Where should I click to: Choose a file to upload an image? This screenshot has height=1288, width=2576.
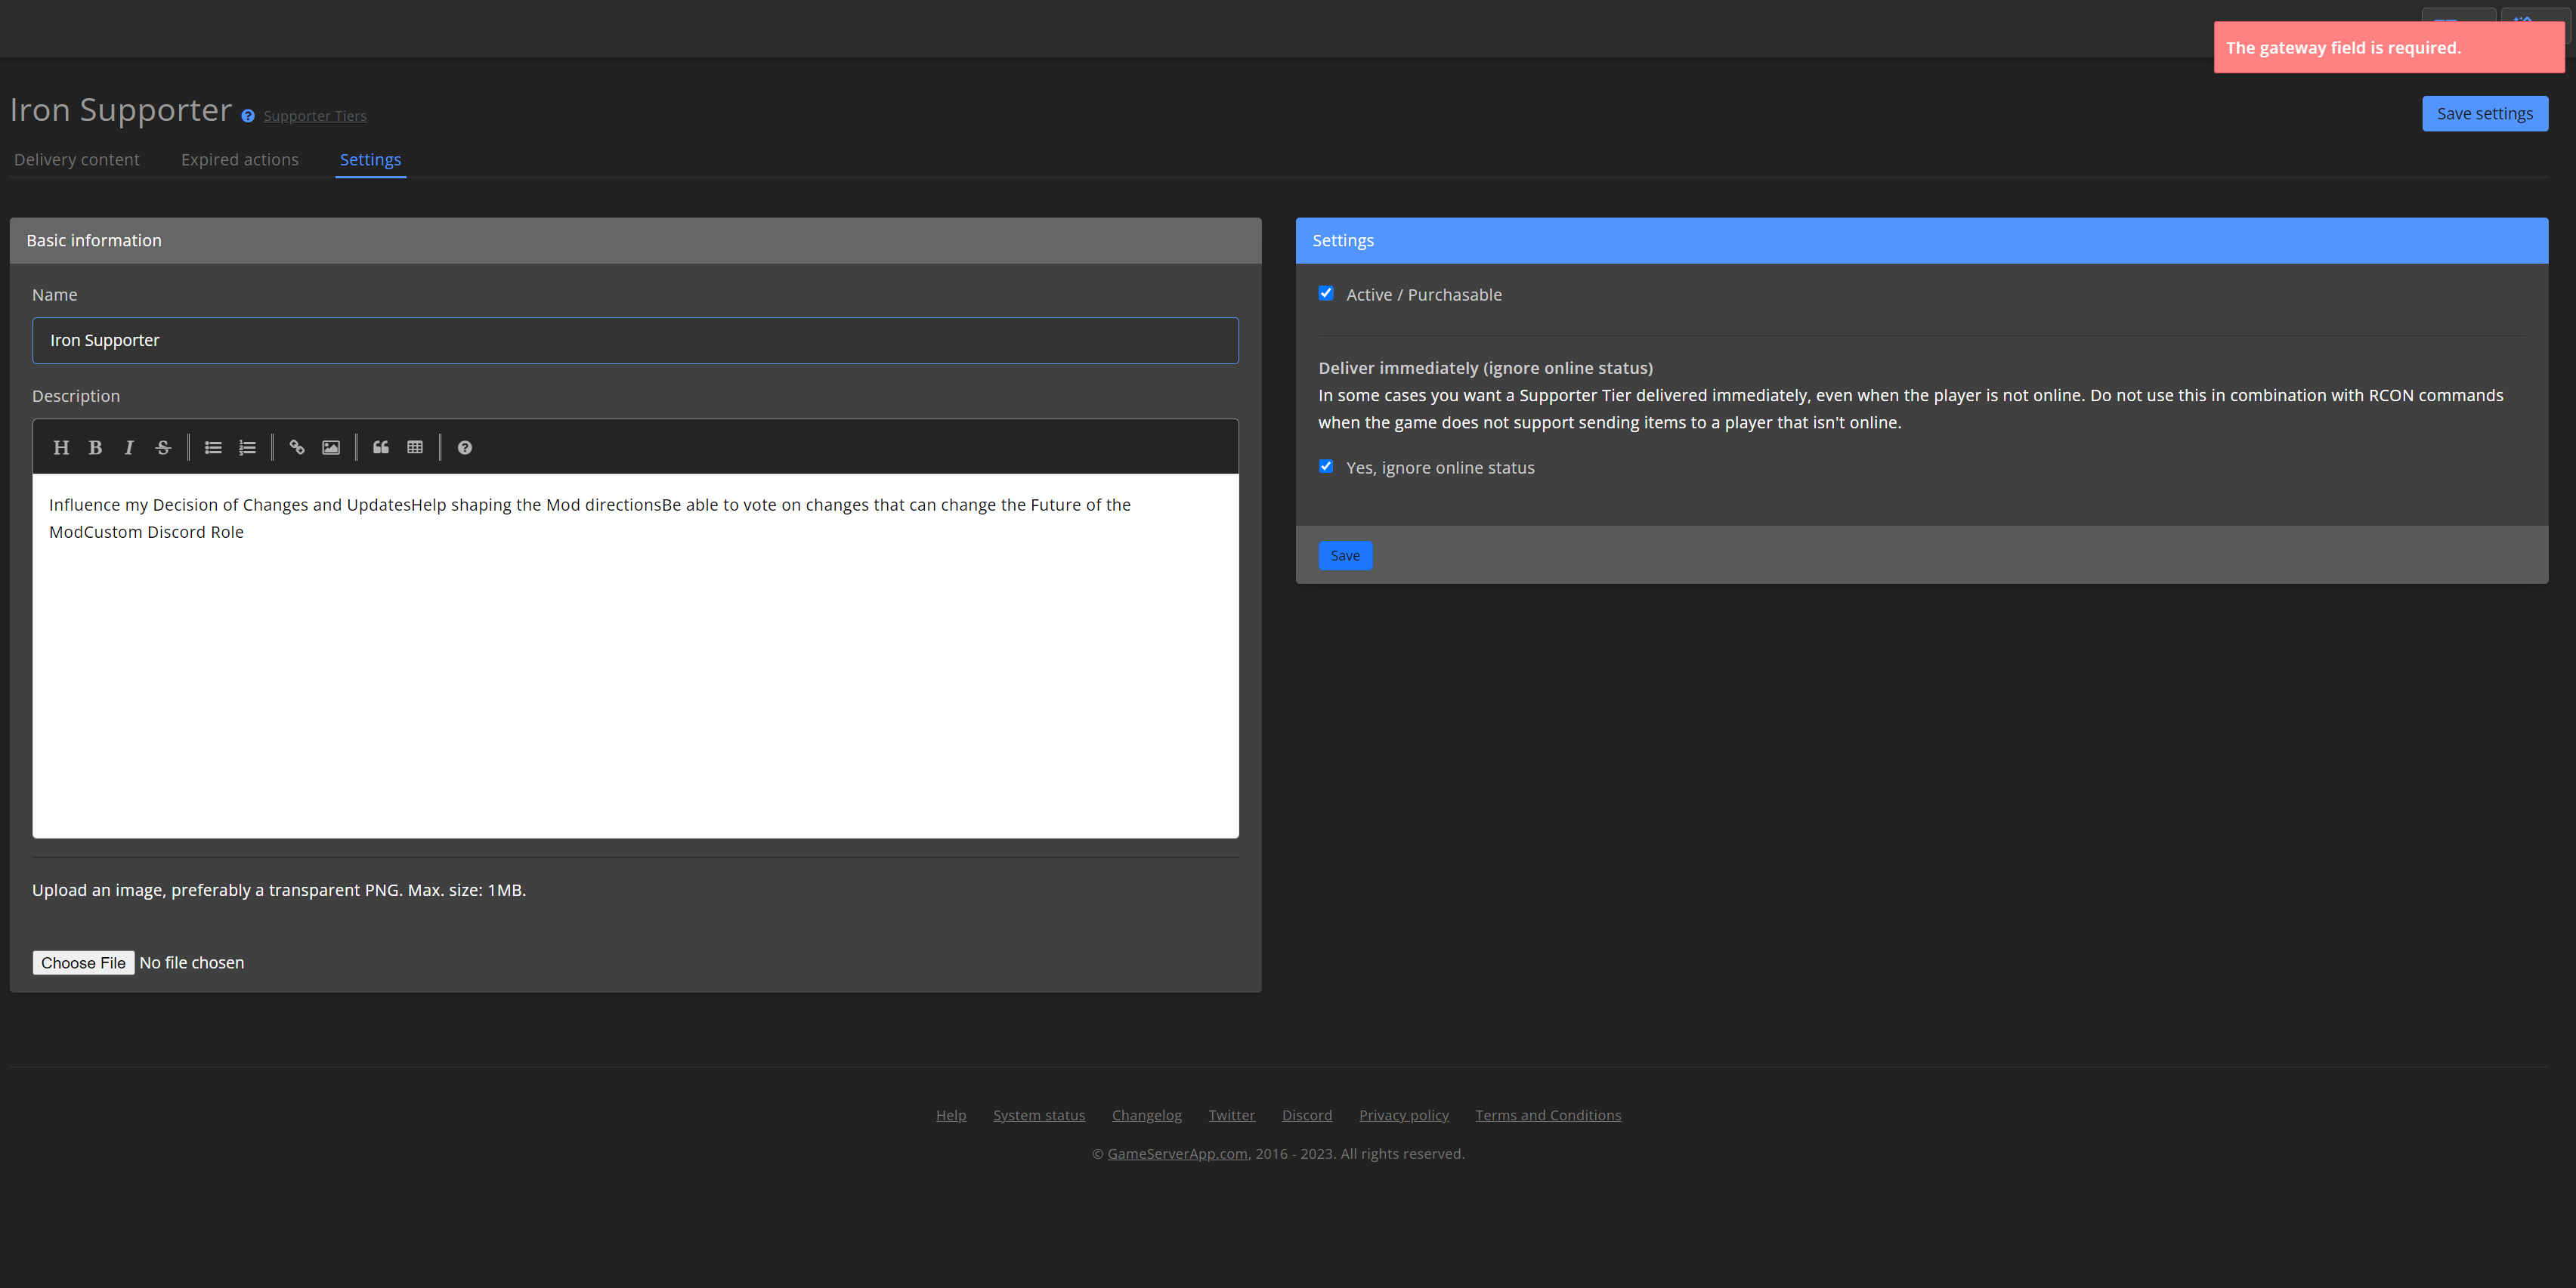point(83,962)
